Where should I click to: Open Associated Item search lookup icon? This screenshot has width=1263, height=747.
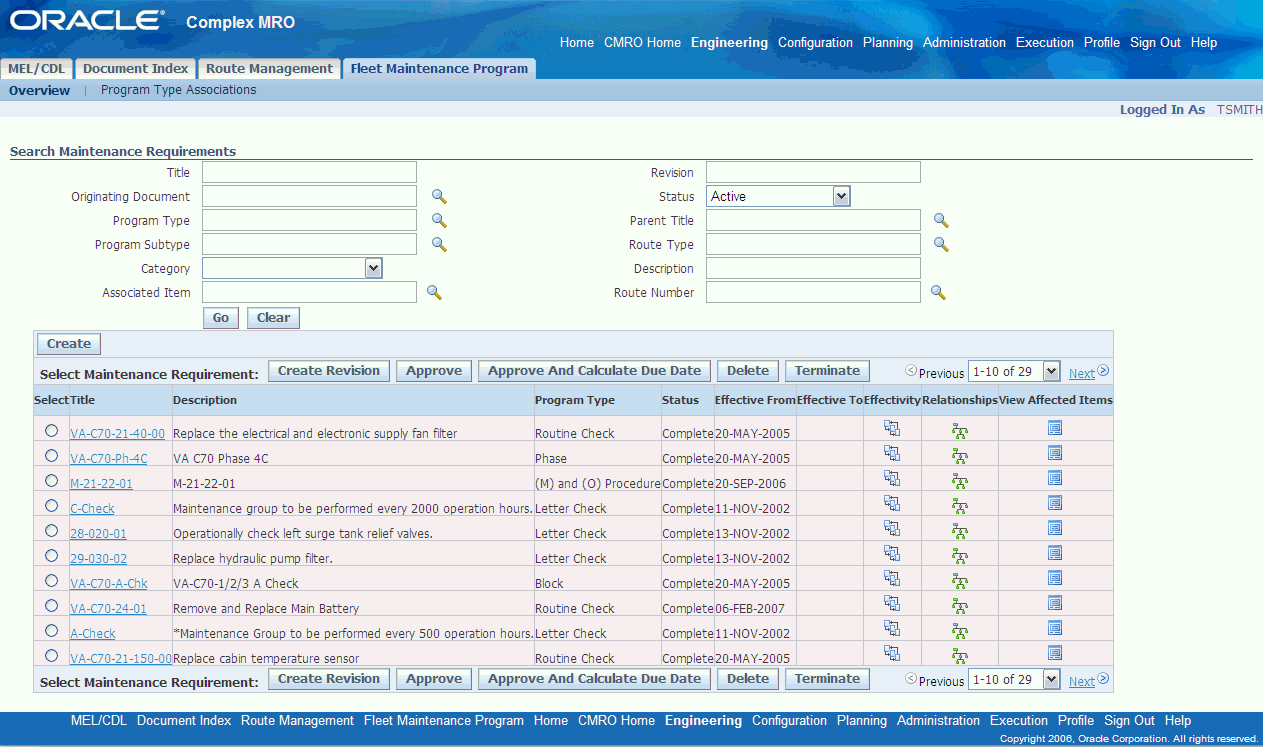434,292
